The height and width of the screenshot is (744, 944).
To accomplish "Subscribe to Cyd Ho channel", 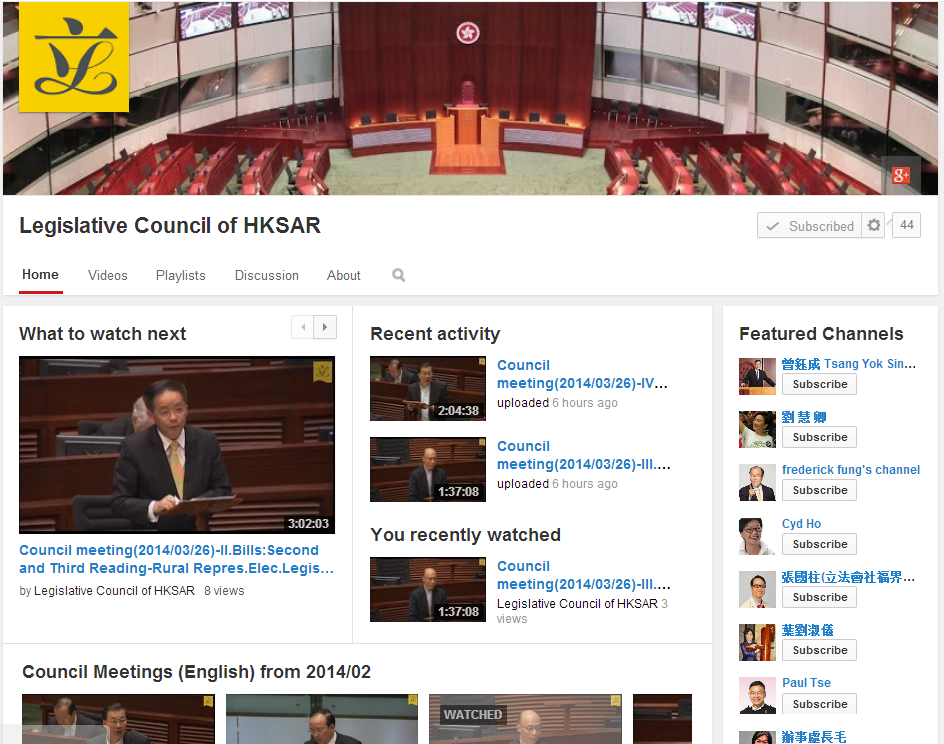I will [x=819, y=544].
